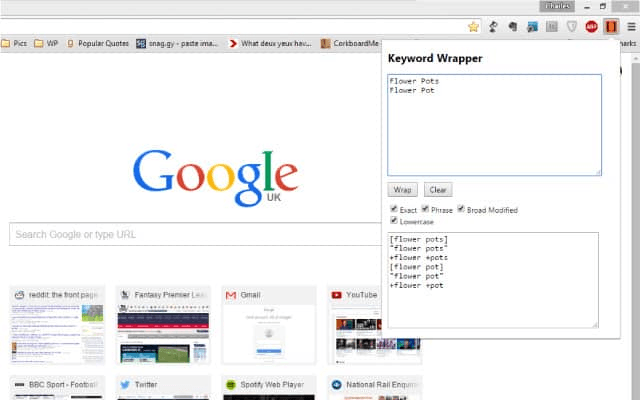Click the page vertical scrollbar
Image resolution: width=640 pixels, height=400 pixels.
tap(636, 227)
